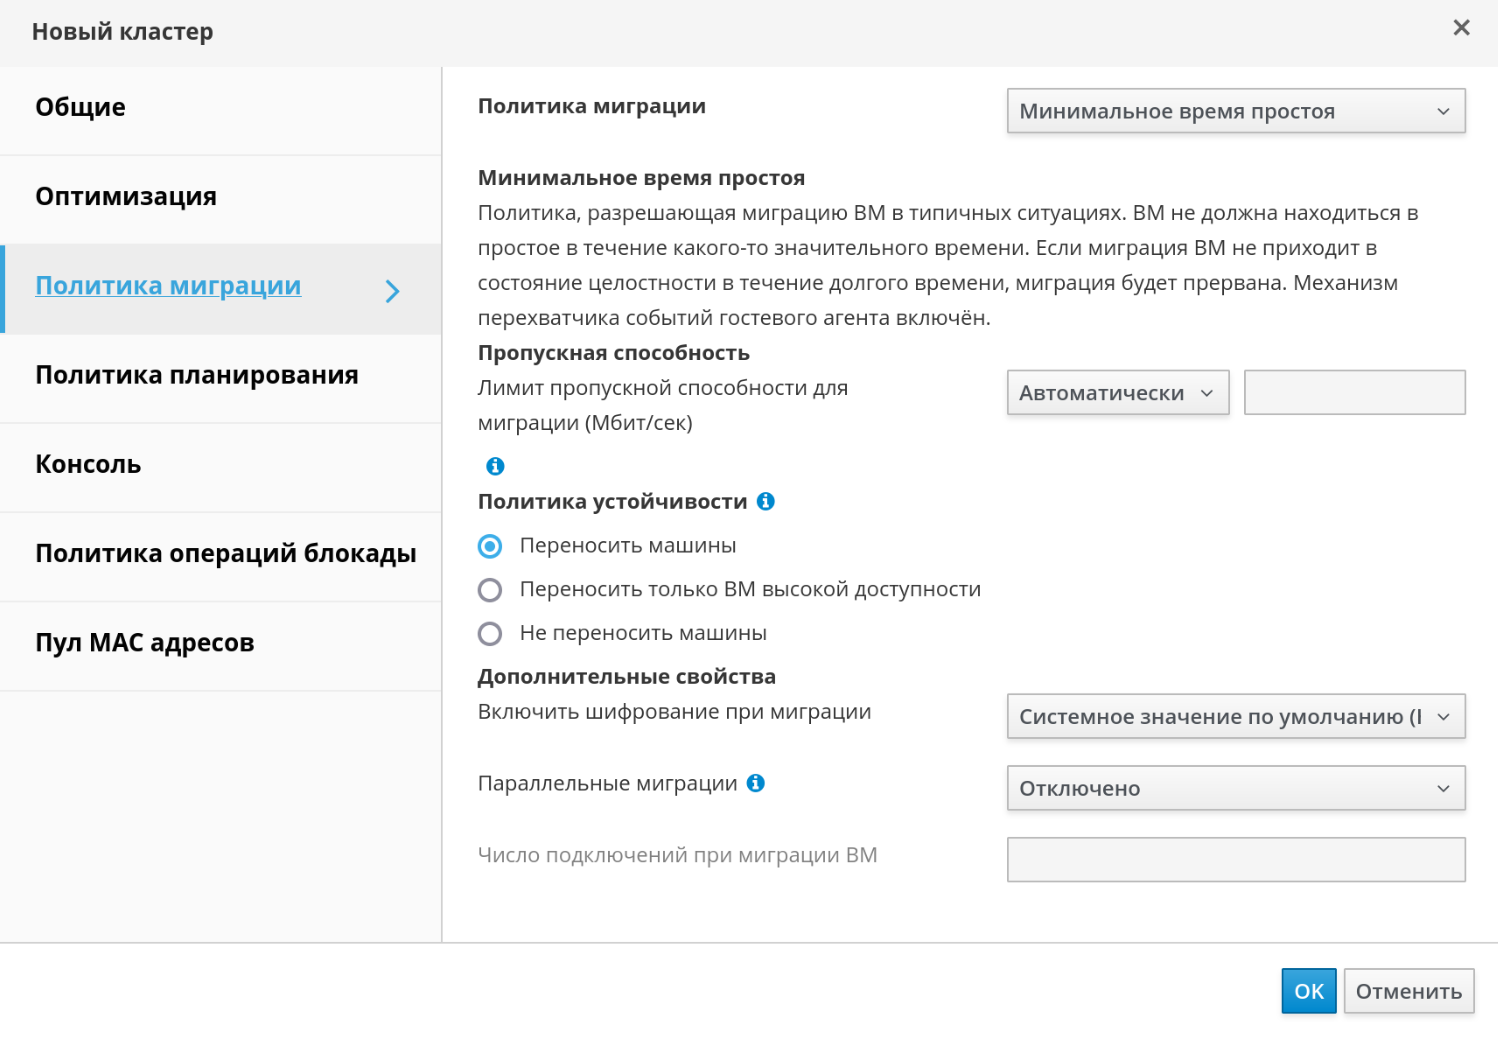The height and width of the screenshot is (1043, 1498).
Task: Expand Автоматически bandwidth dropdown
Action: click(x=1117, y=393)
